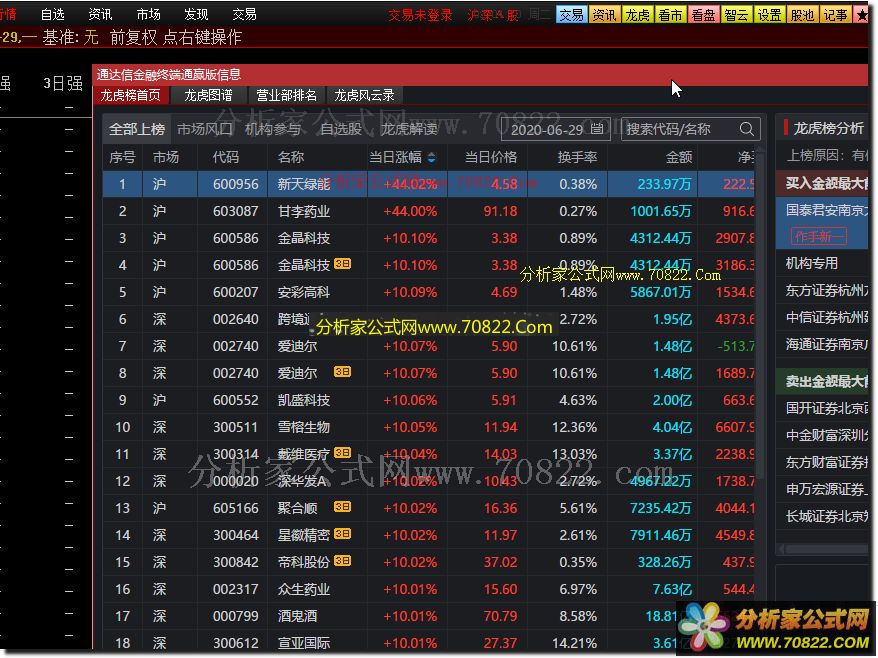Switch to 龙虎图谱 tab
This screenshot has height=658, width=878.
click(208, 95)
